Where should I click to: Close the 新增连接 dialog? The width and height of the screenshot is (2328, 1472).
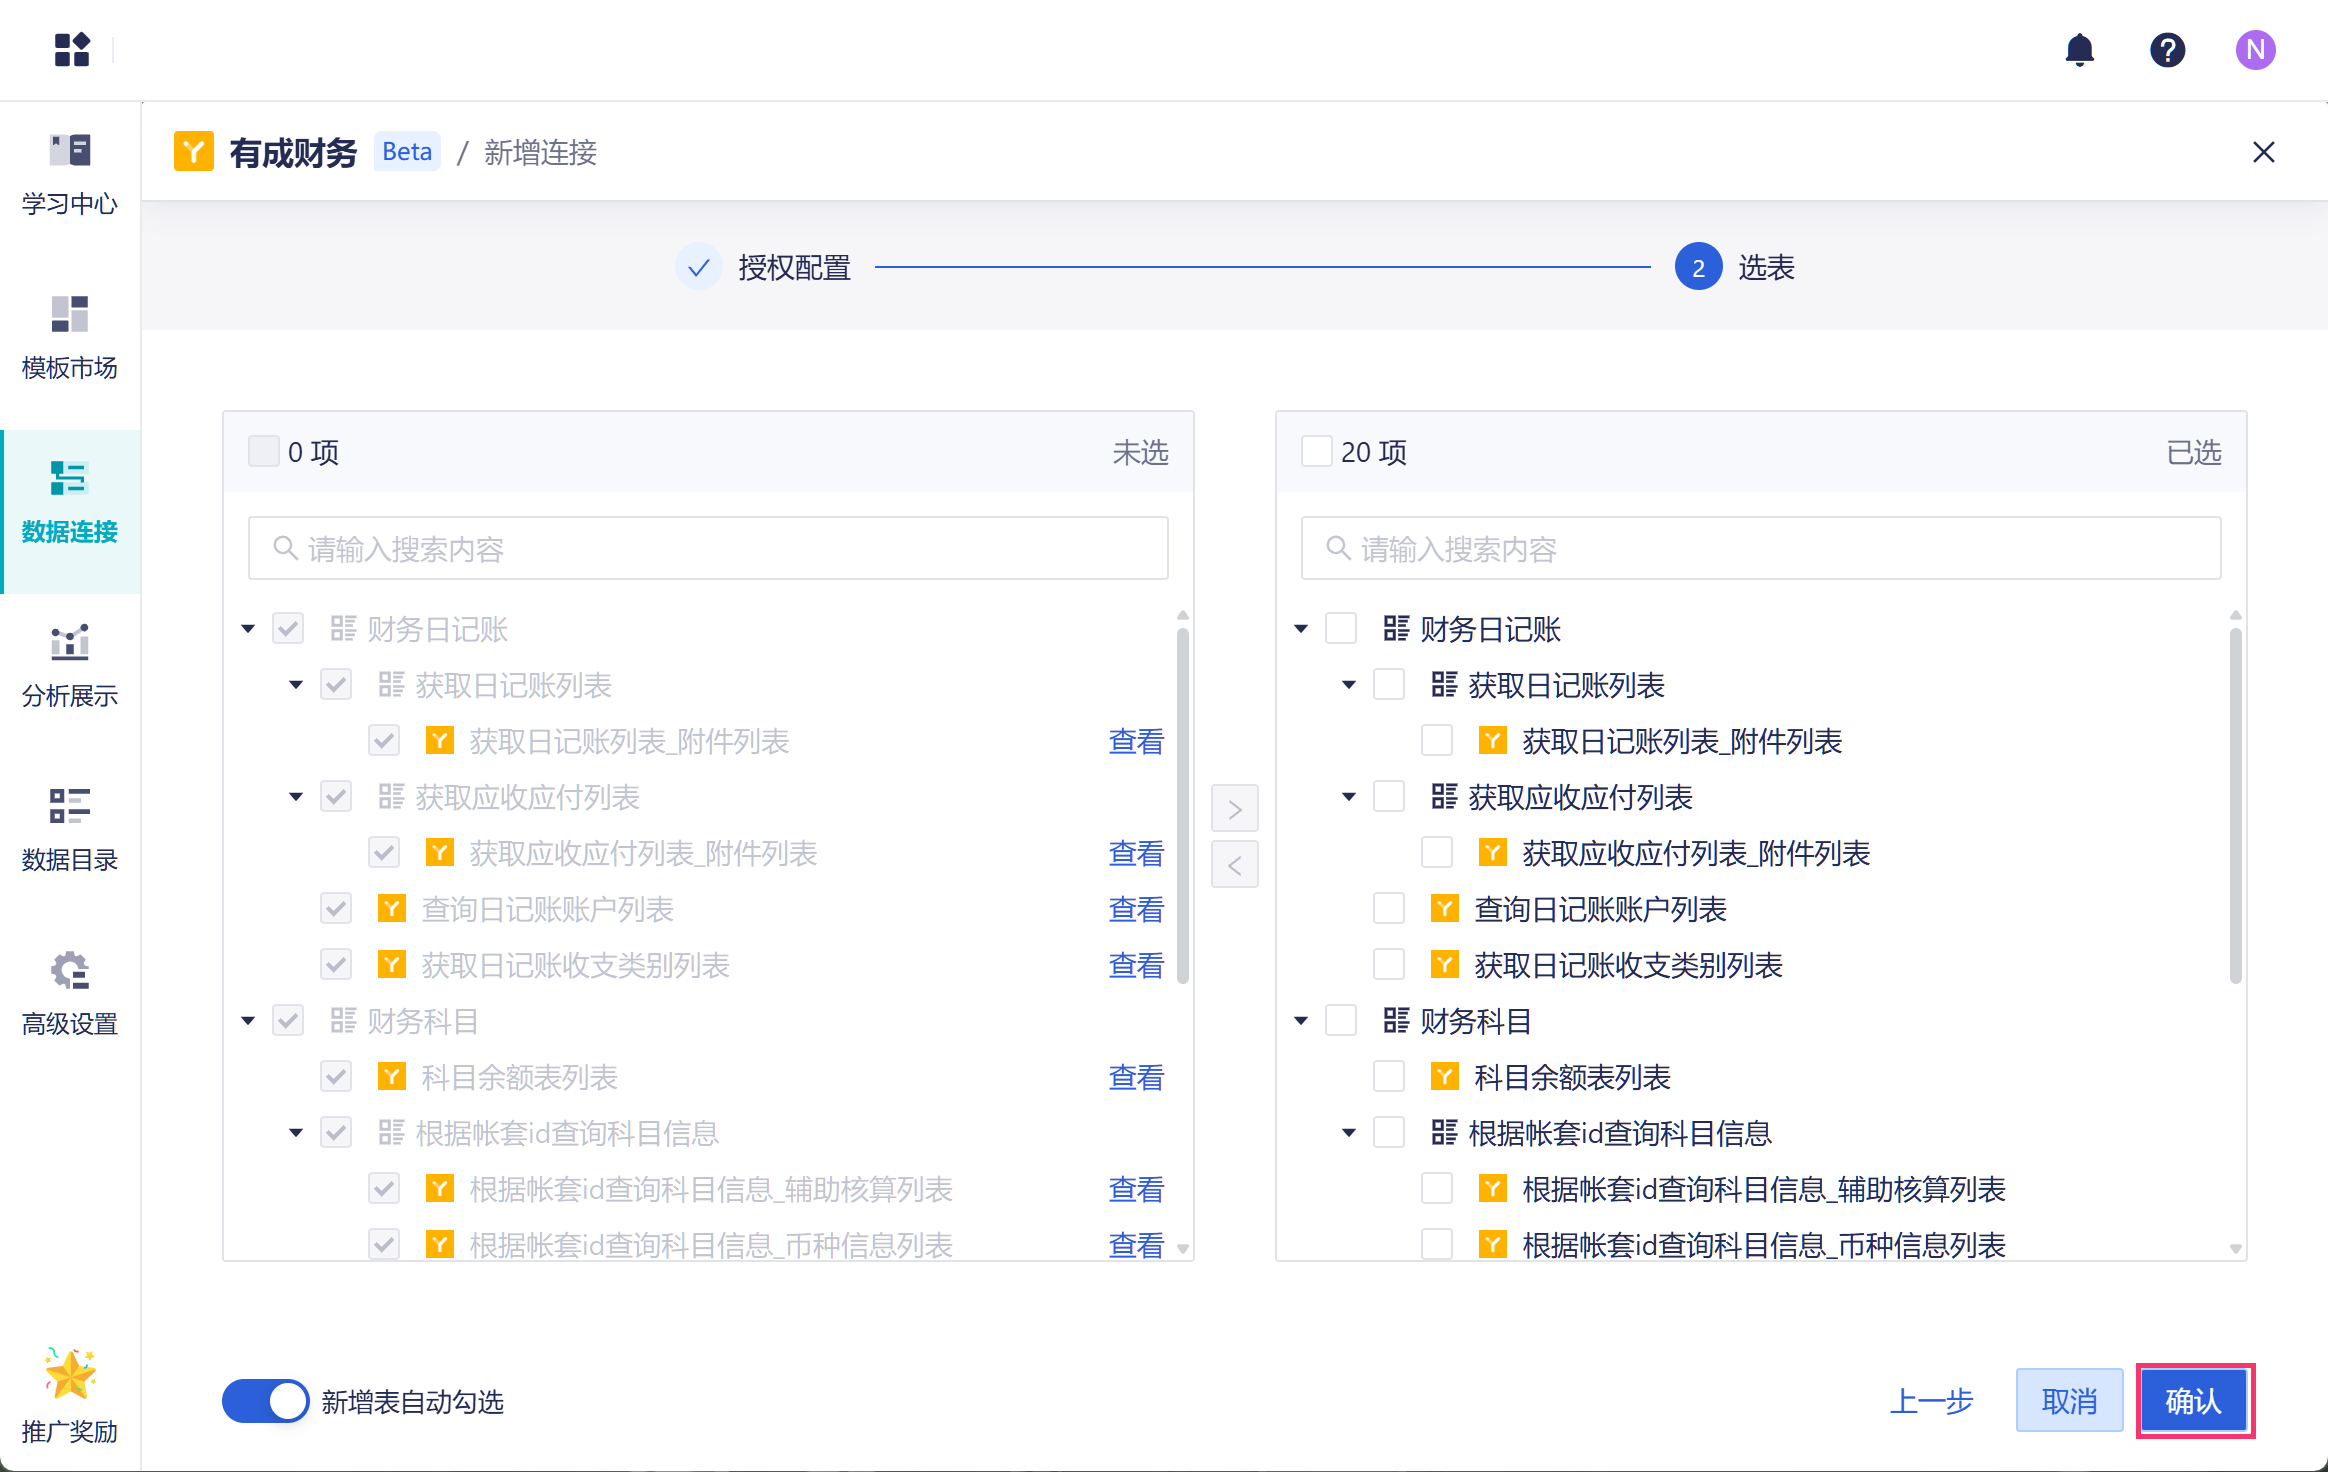point(2264,152)
